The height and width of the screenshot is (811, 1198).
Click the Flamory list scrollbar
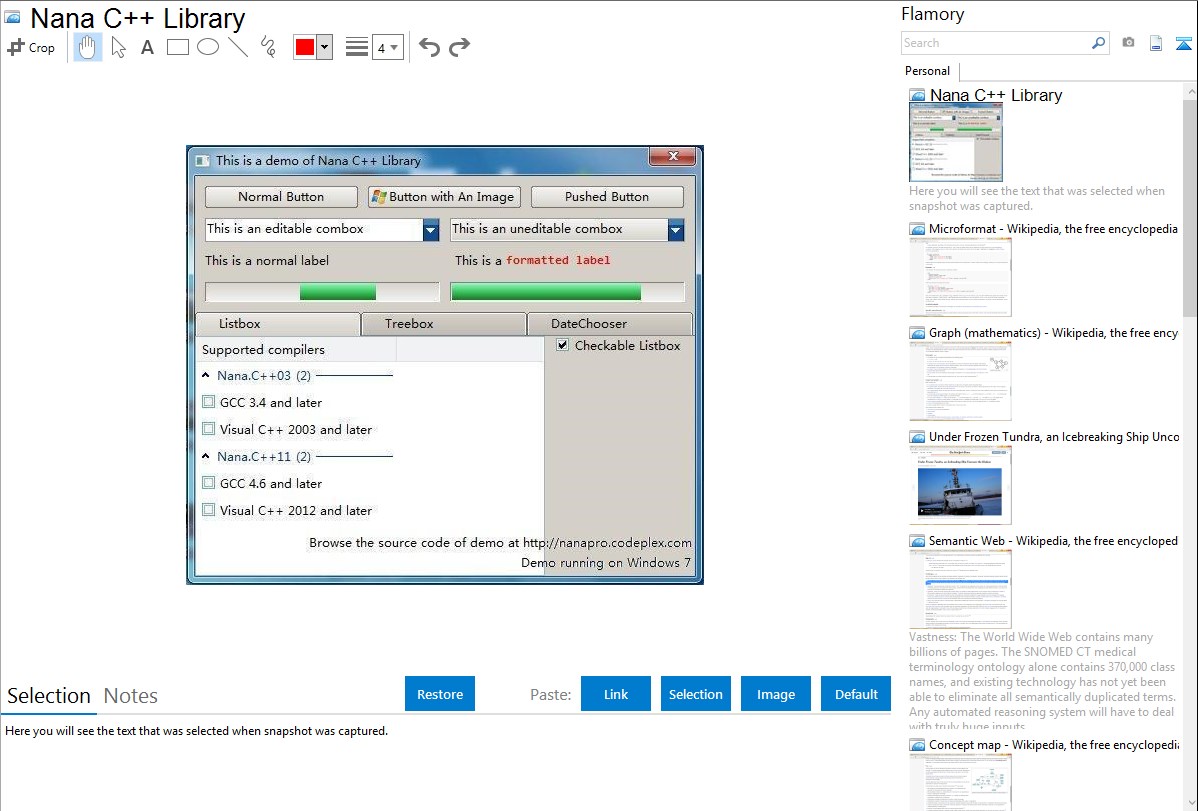pos(1190,206)
